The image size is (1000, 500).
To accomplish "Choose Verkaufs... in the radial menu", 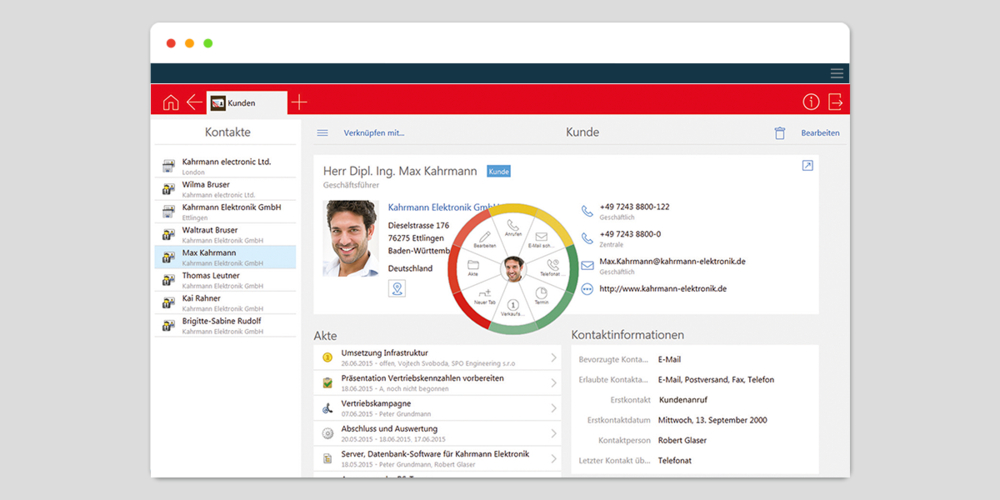I will click(x=513, y=308).
